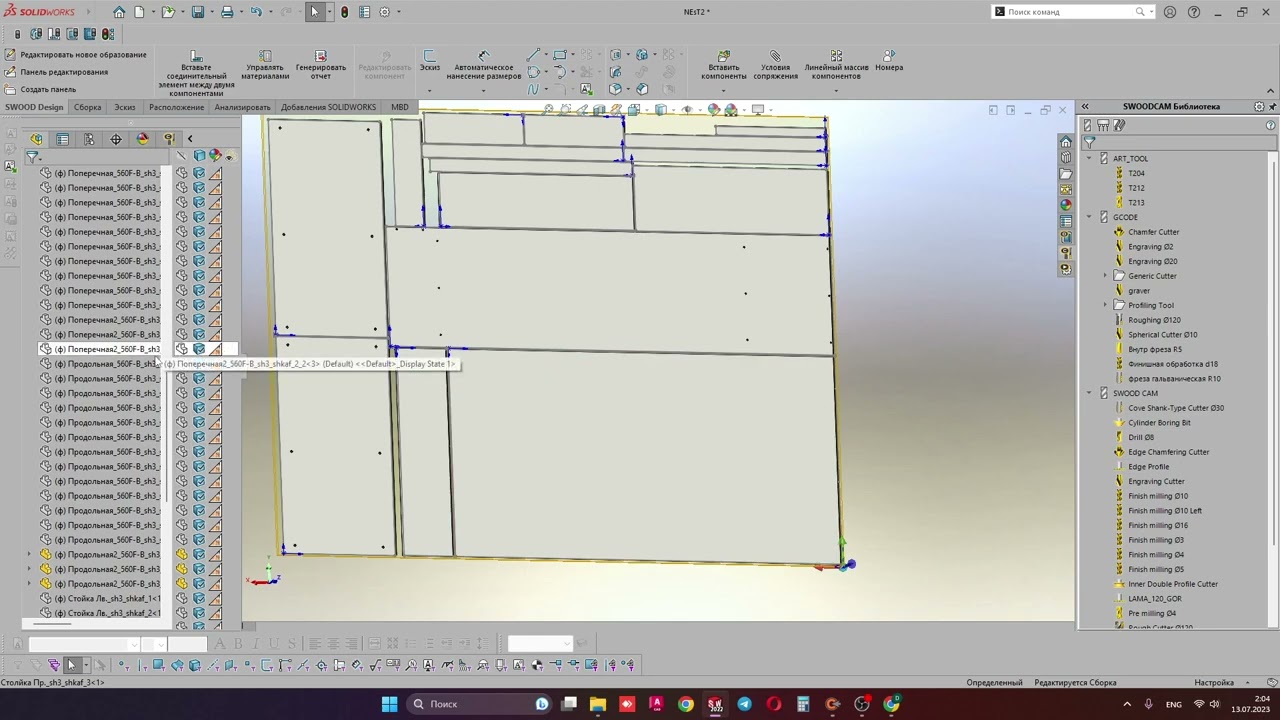1280x720 pixels.
Task: Click the Эскиз sketch tool in ribbon
Action: [x=429, y=61]
